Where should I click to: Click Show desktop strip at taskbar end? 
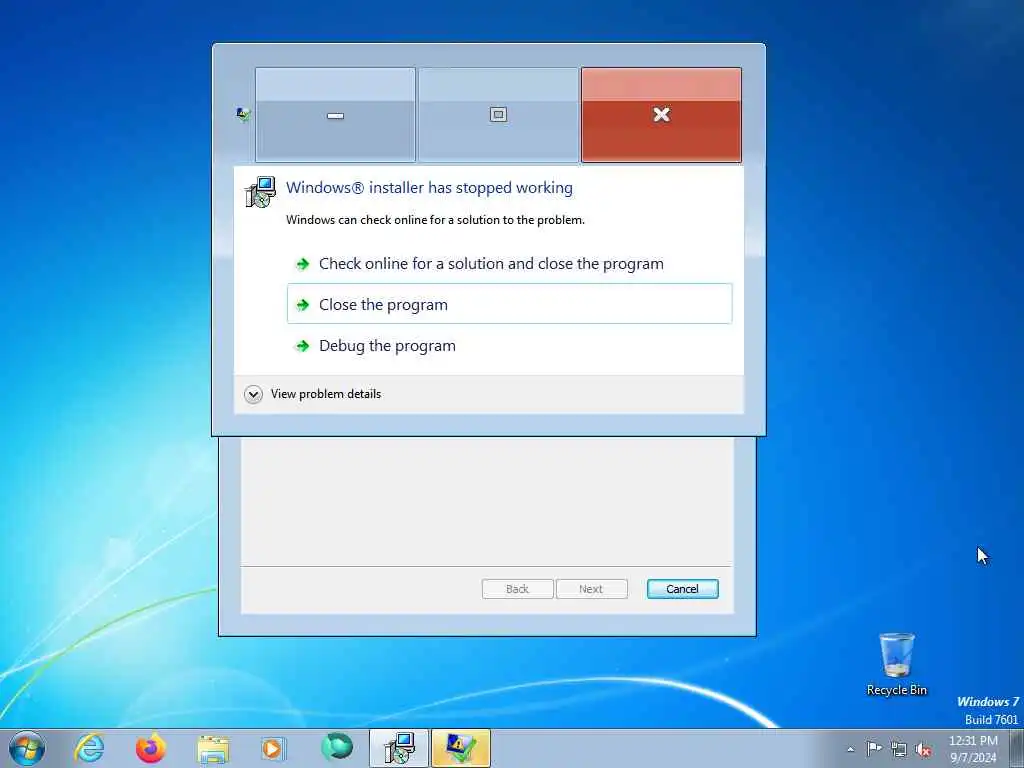pyautogui.click(x=1016, y=748)
